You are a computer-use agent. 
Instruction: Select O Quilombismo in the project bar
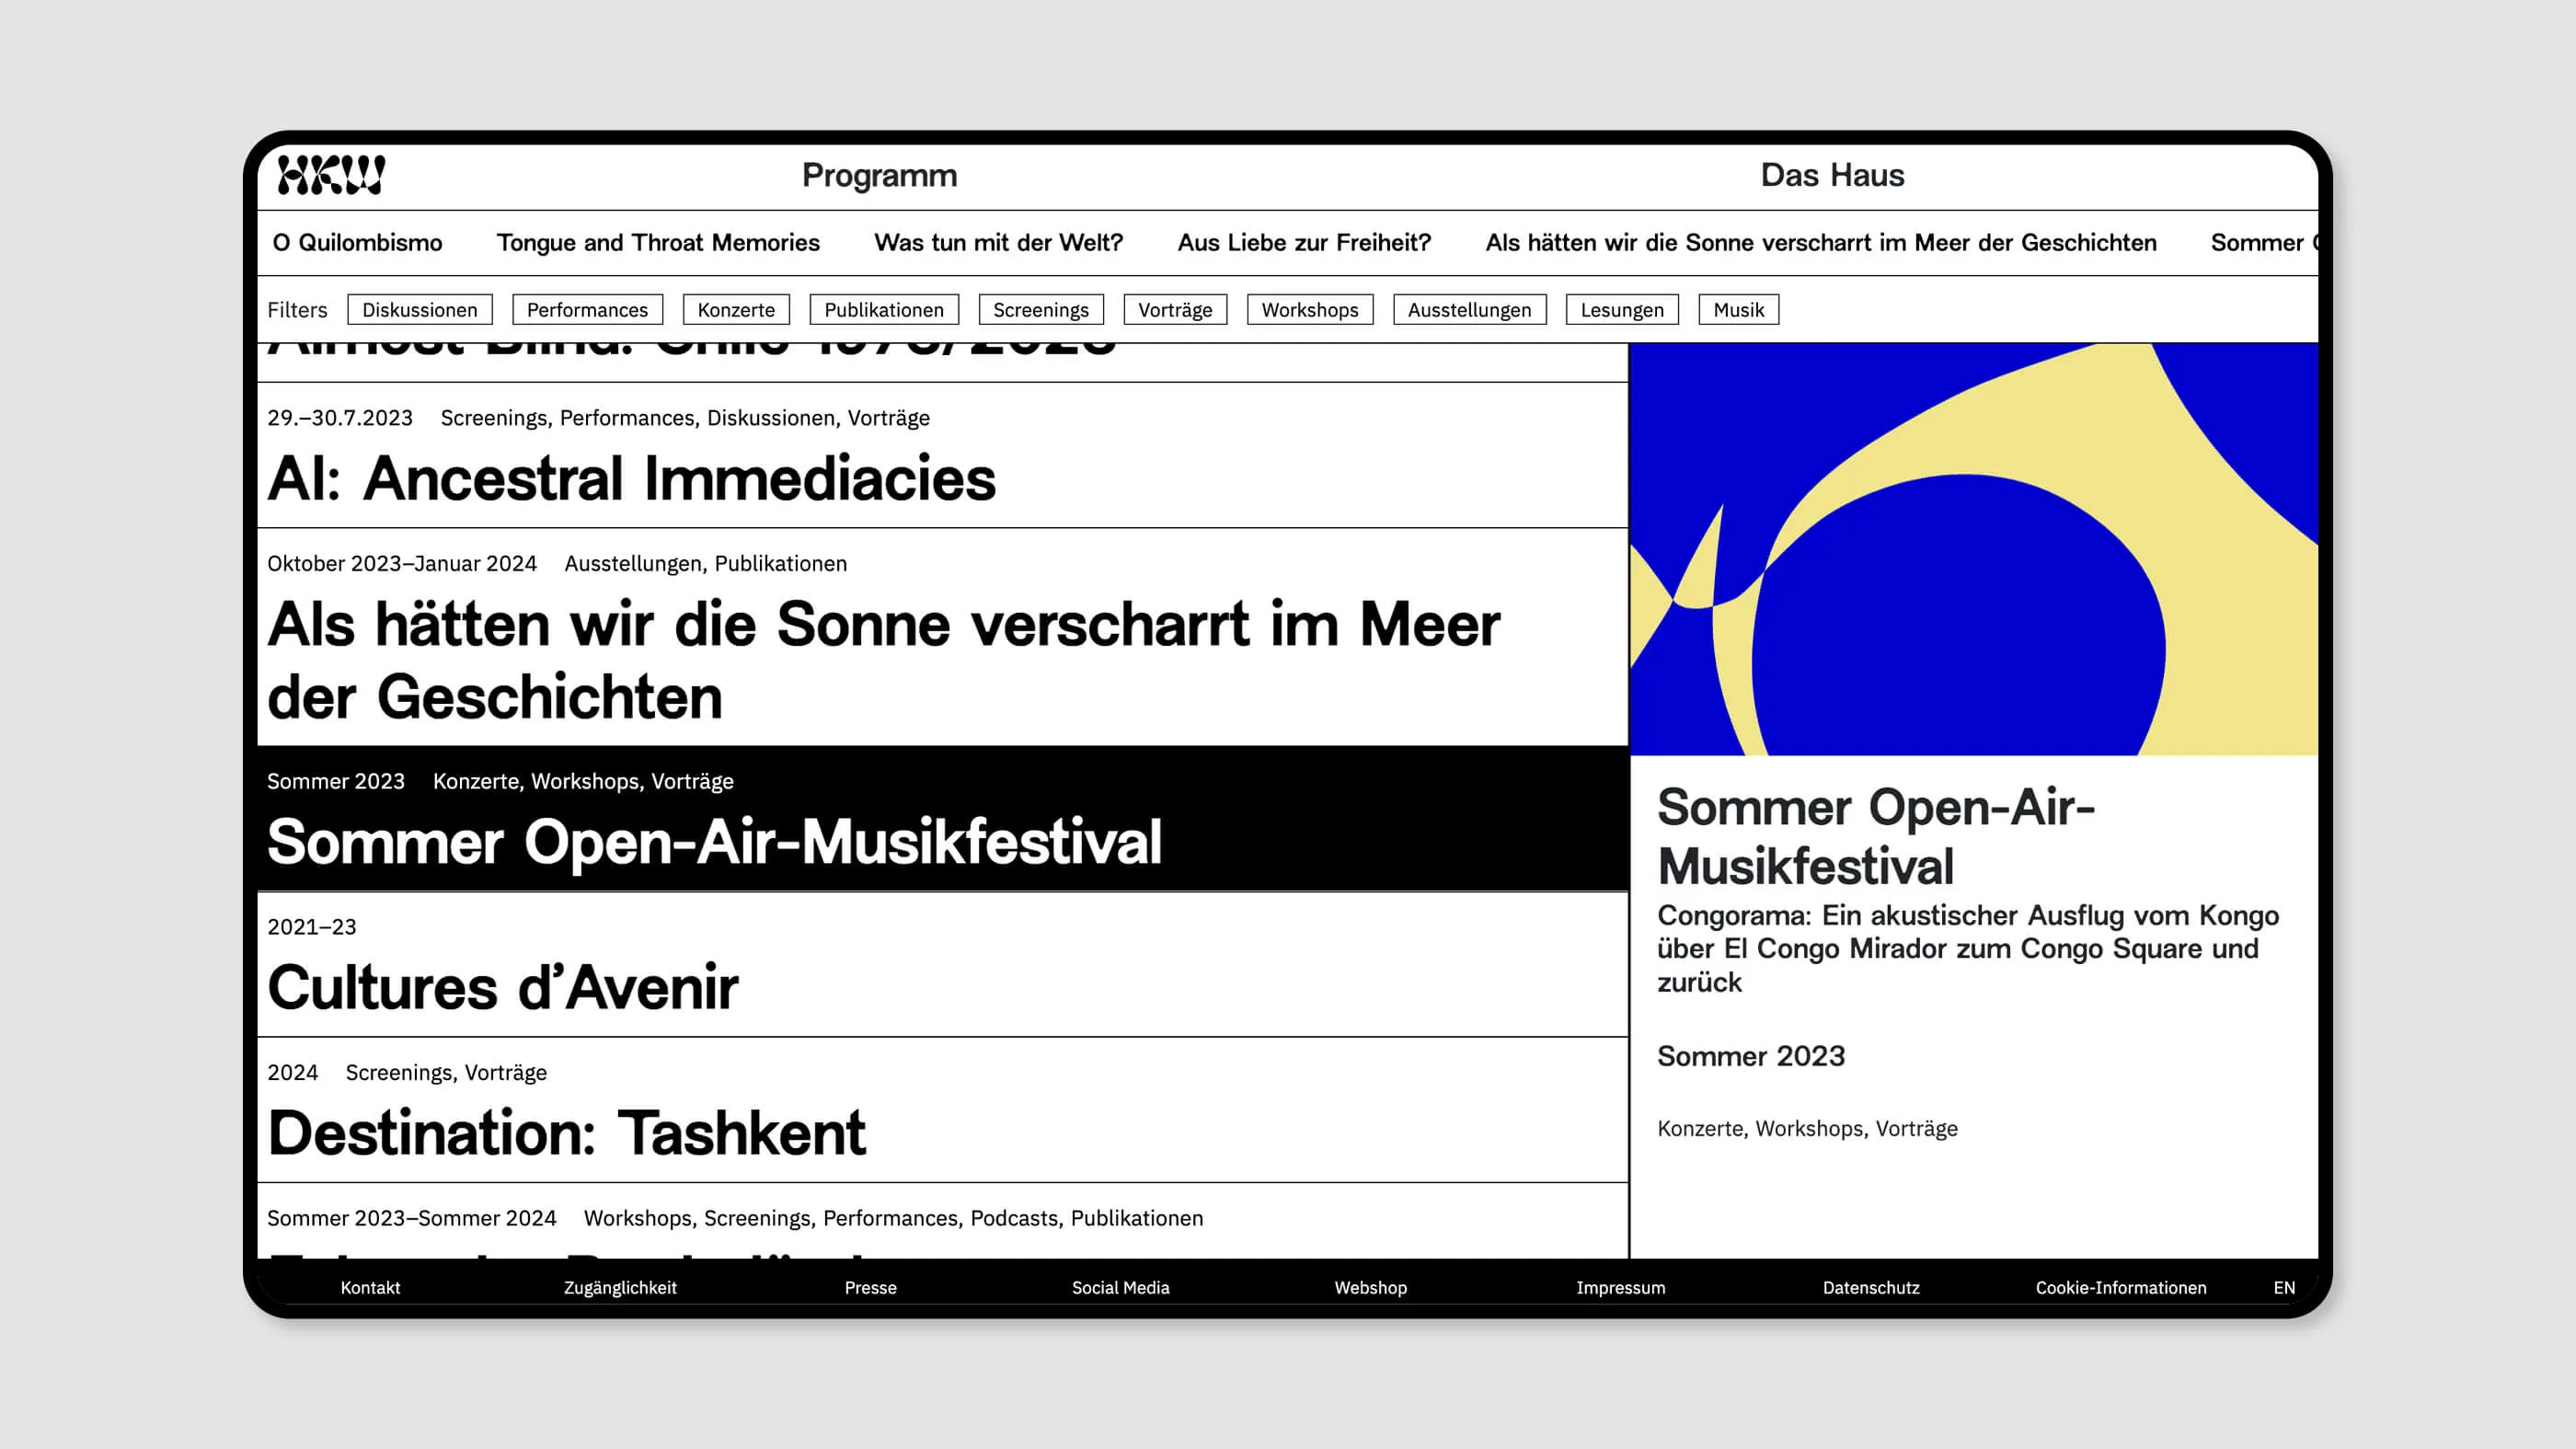tap(357, 243)
